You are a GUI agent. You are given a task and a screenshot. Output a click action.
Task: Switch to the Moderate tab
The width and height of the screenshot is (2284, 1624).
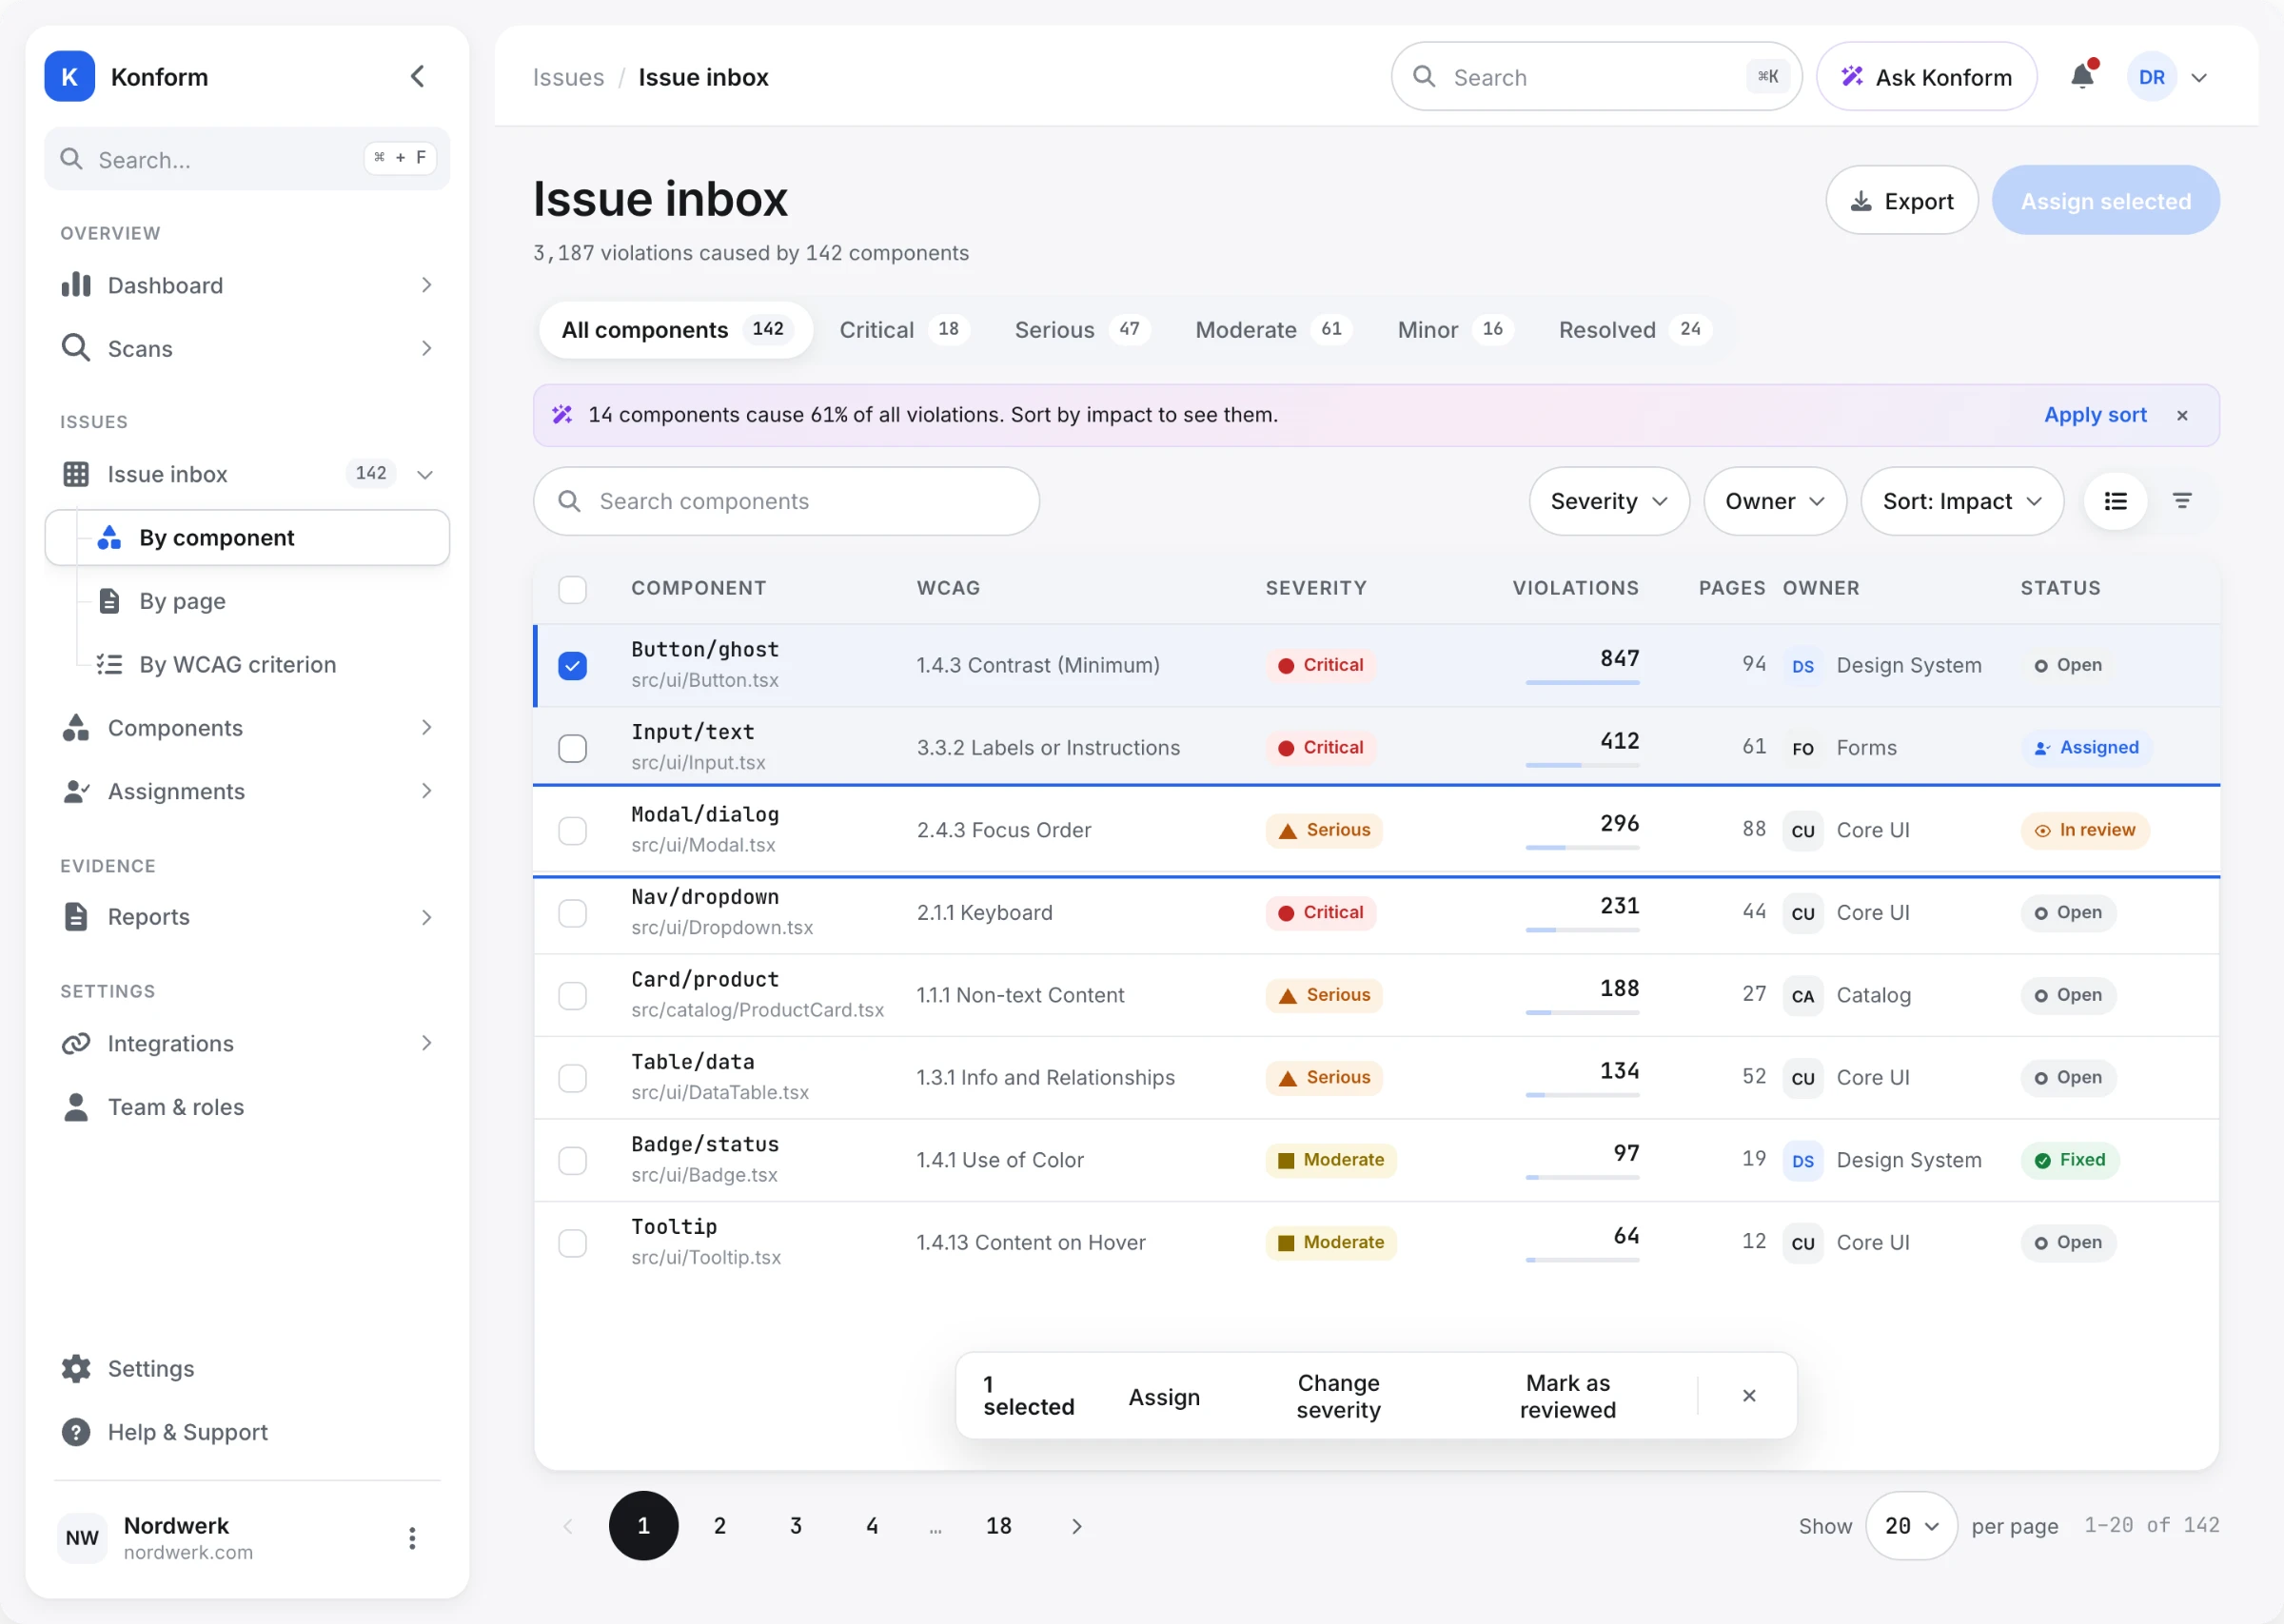[x=1273, y=329]
